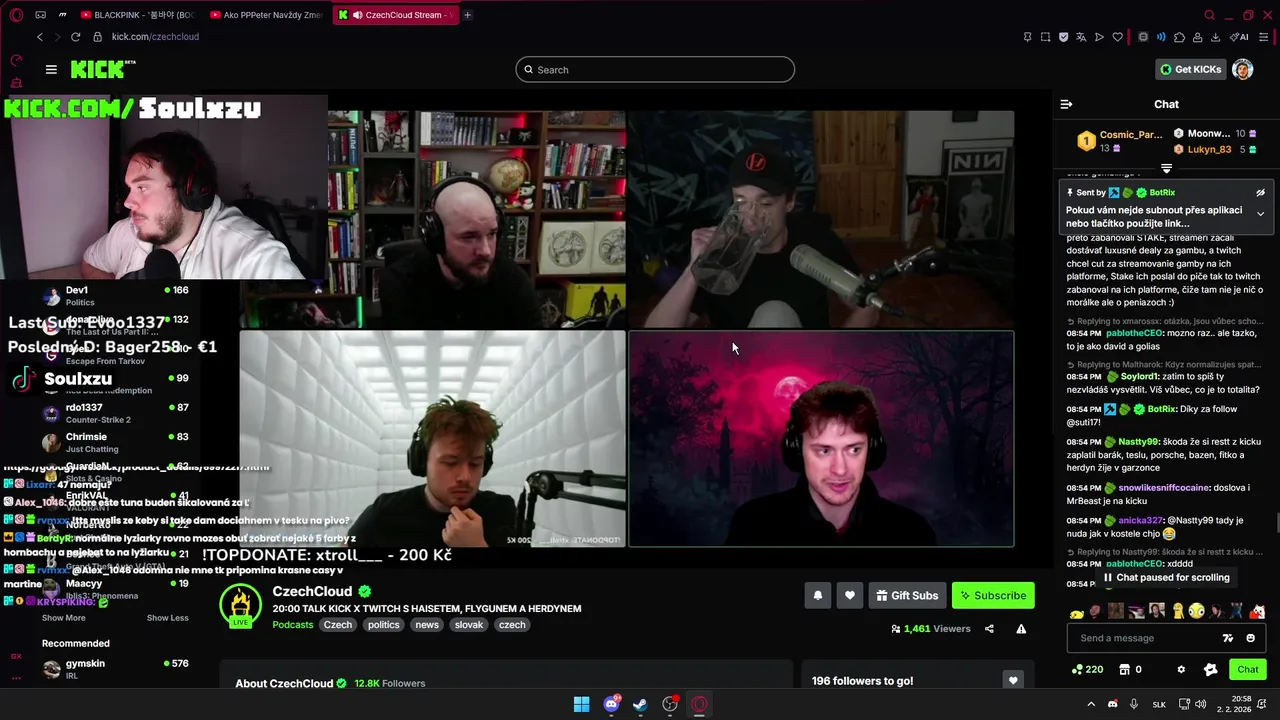This screenshot has width=1280, height=720.
Task: Expand the pinned BotRix message
Action: click(1260, 213)
